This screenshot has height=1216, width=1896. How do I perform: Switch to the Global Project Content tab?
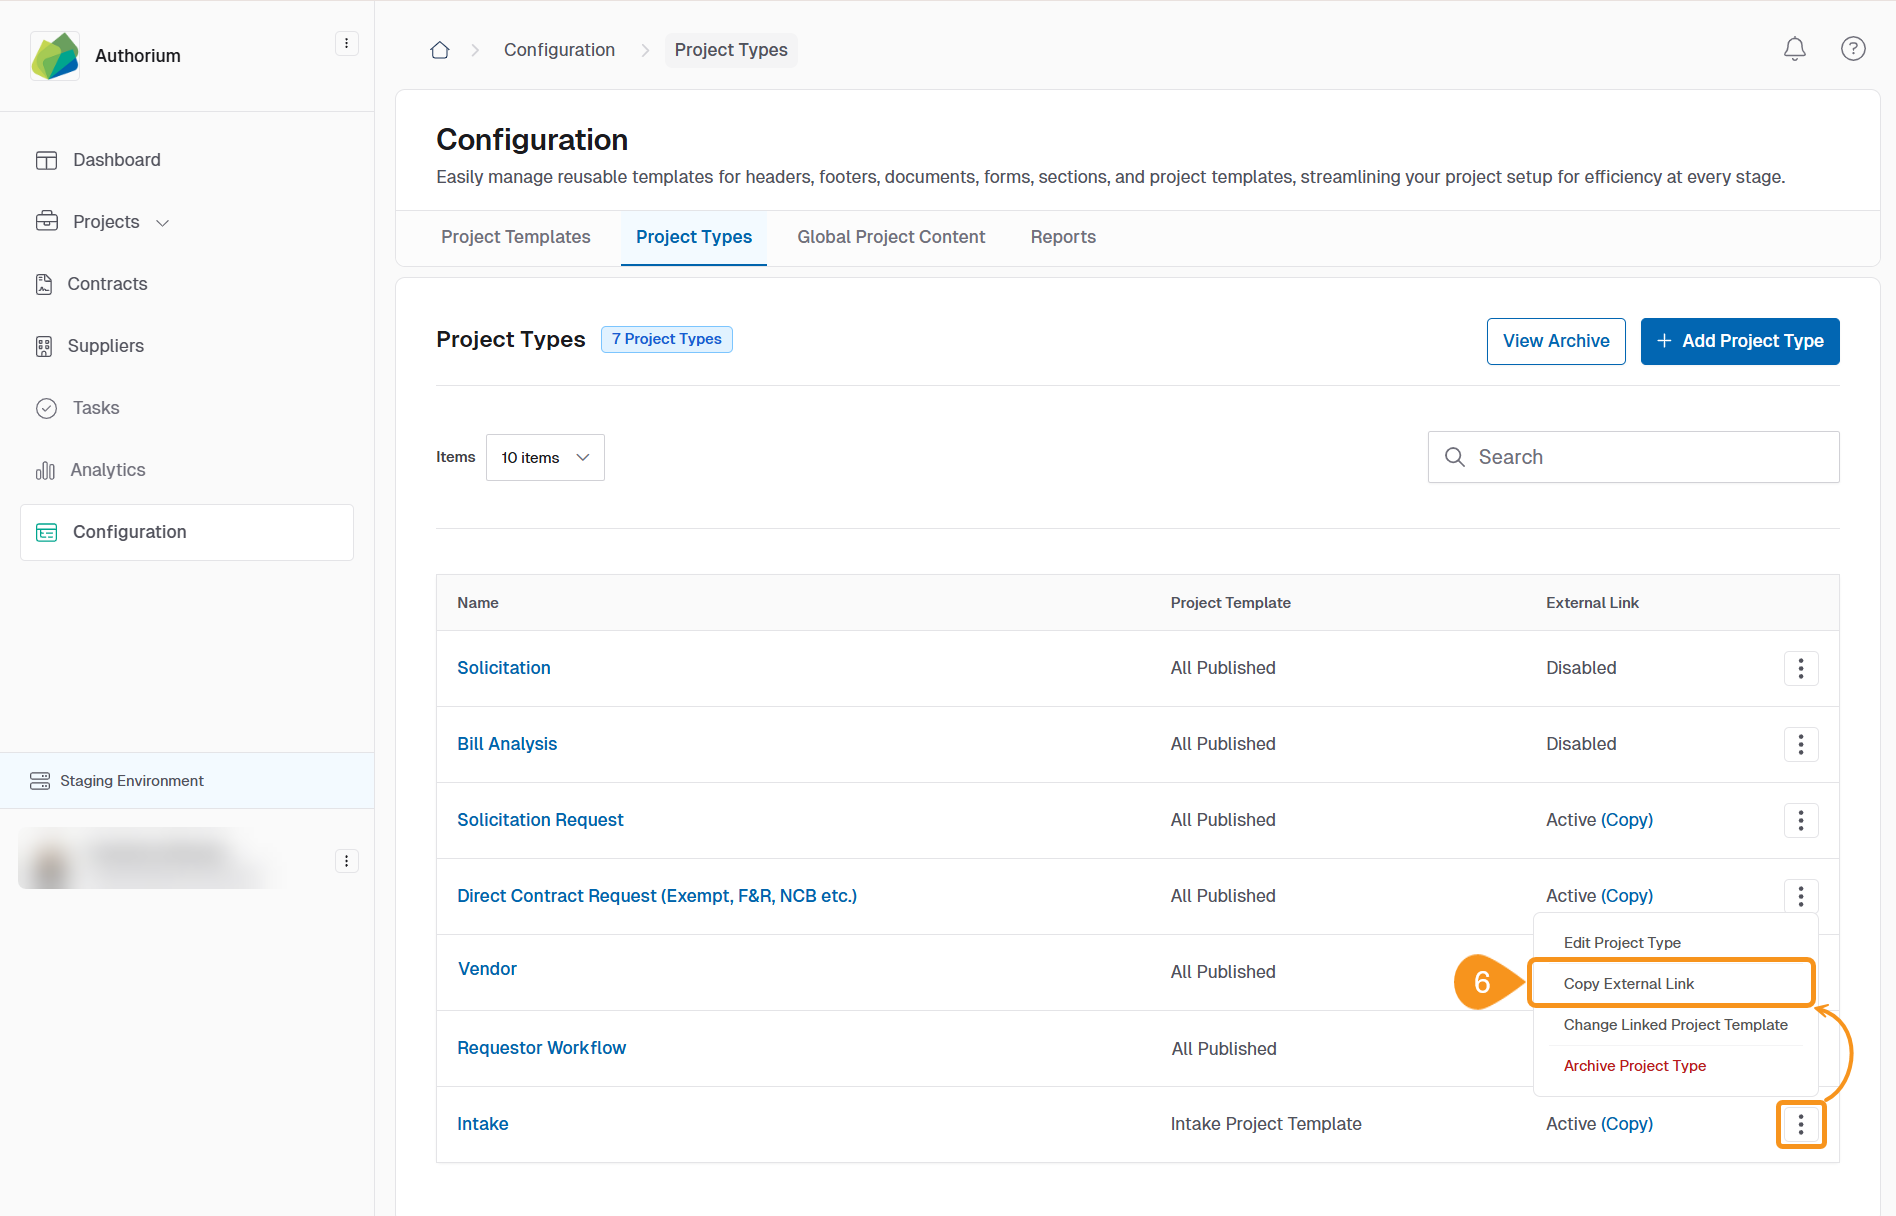(890, 237)
